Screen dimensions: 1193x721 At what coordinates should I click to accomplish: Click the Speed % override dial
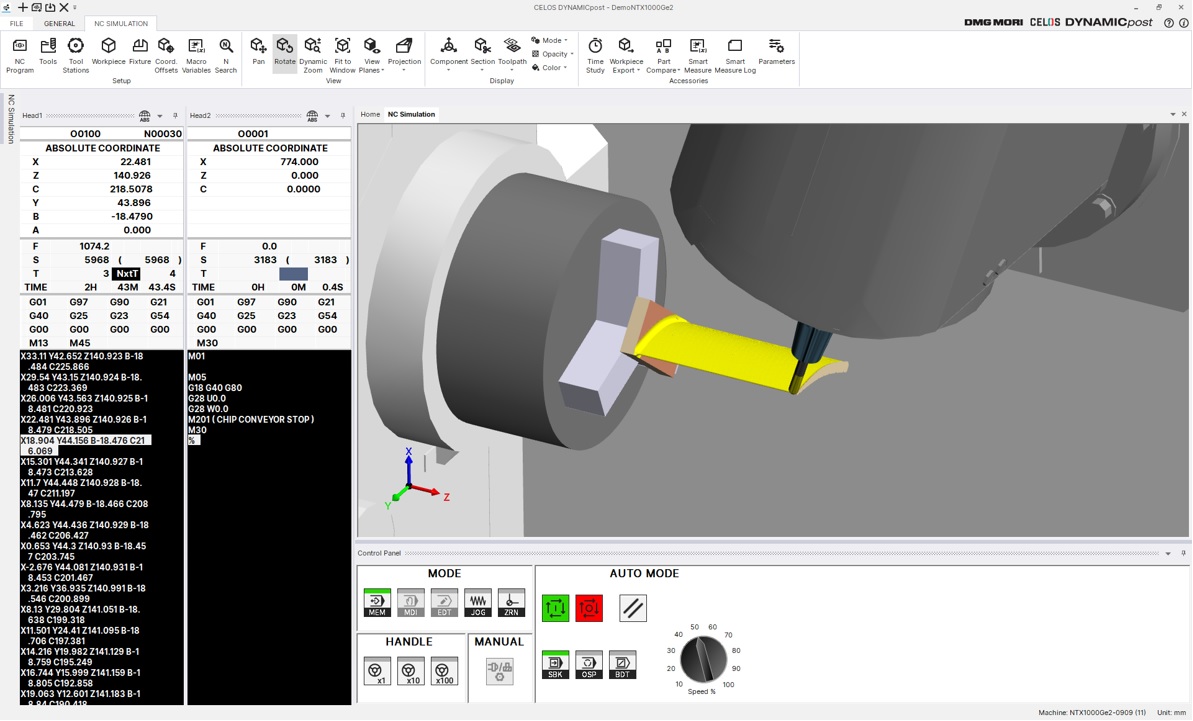[704, 660]
